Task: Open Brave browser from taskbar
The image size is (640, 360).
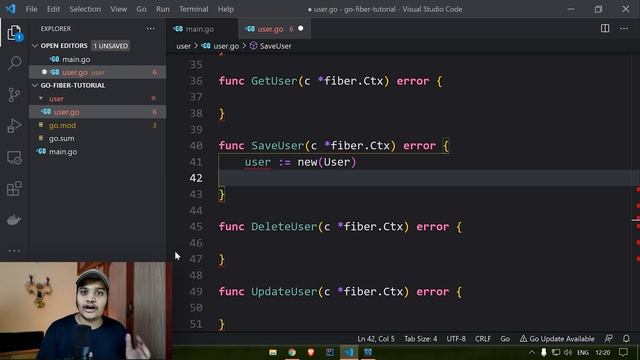Action: pos(311,352)
